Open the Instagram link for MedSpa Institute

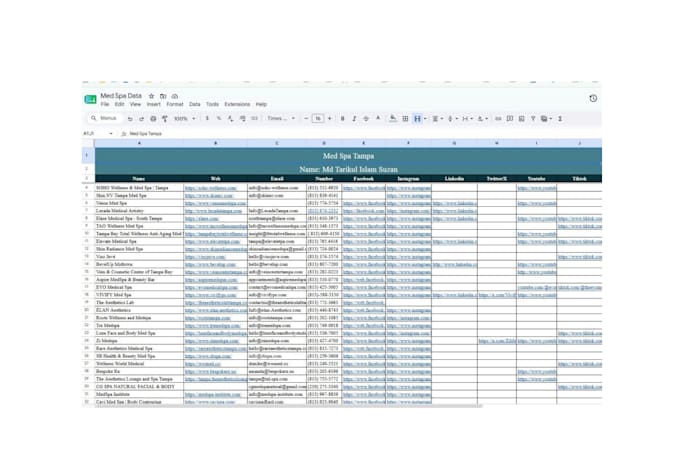[409, 394]
